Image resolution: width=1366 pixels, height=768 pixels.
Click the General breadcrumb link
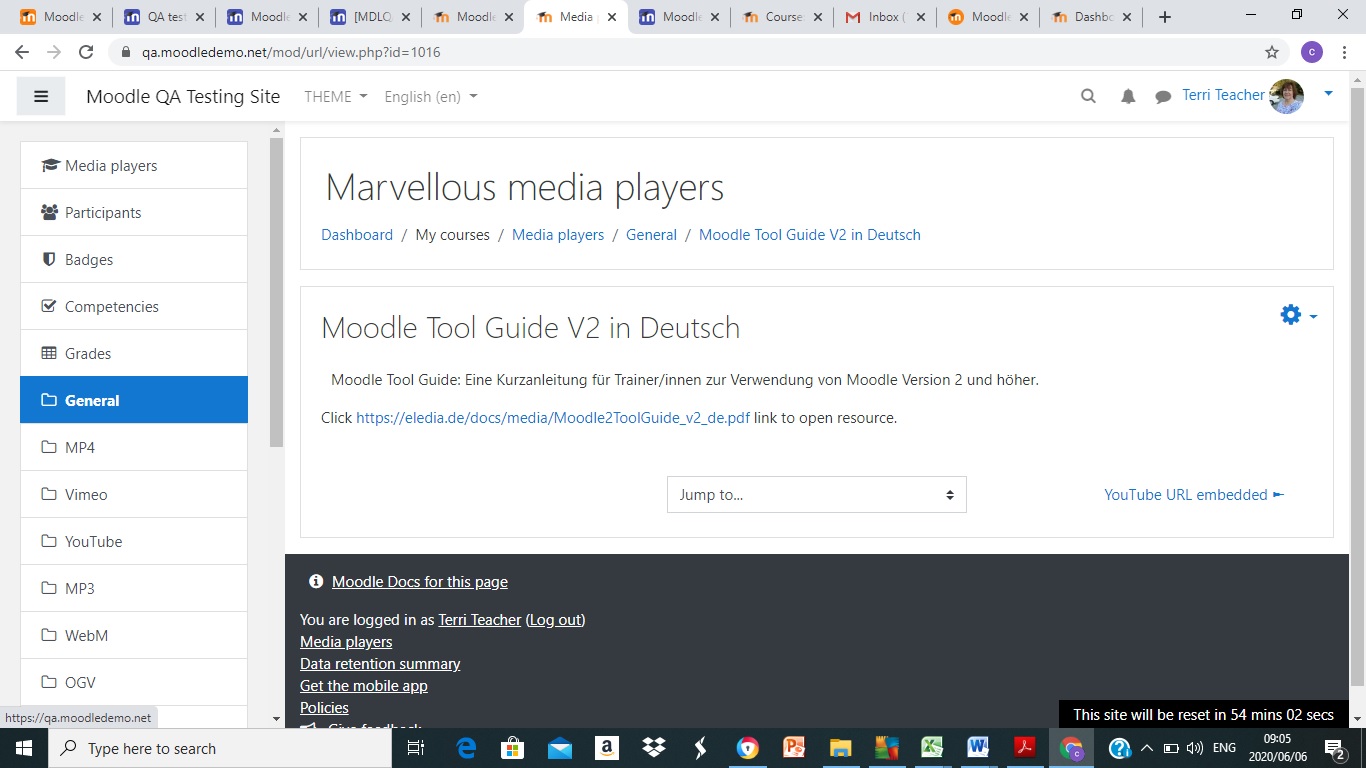coord(651,235)
